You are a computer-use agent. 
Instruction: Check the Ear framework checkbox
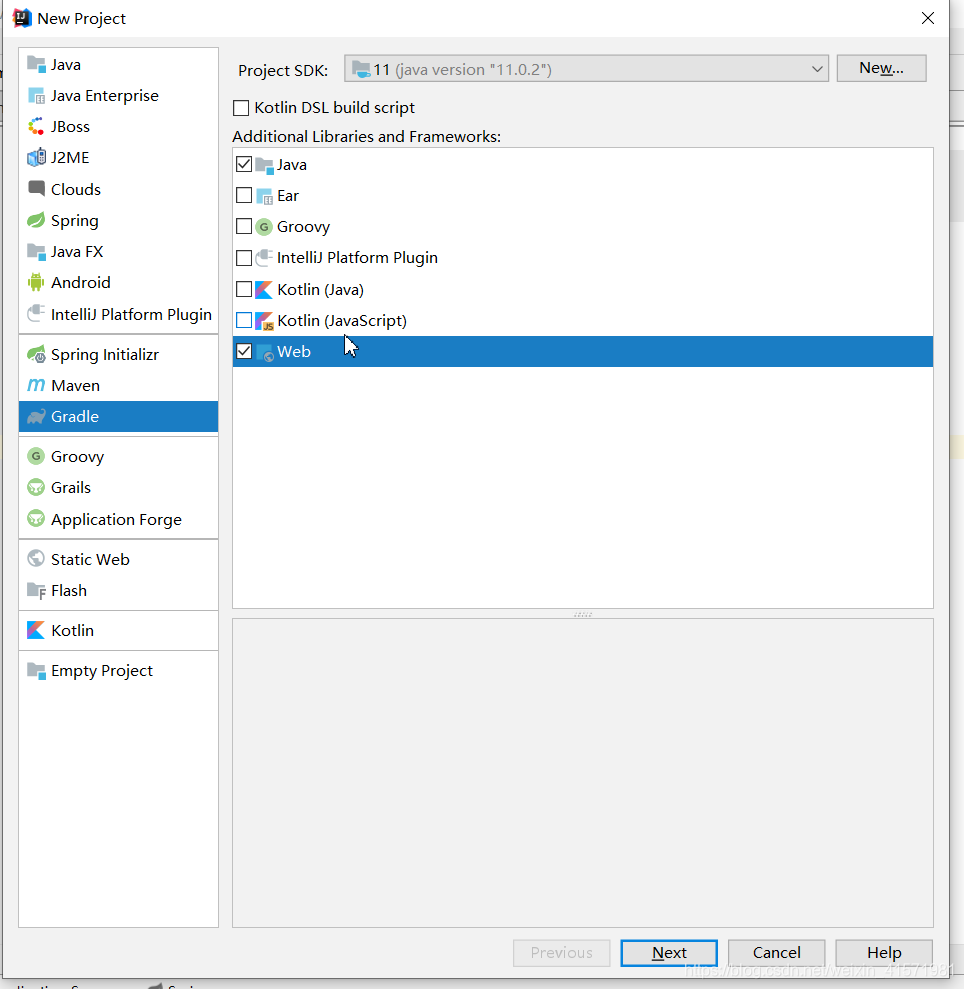point(244,196)
